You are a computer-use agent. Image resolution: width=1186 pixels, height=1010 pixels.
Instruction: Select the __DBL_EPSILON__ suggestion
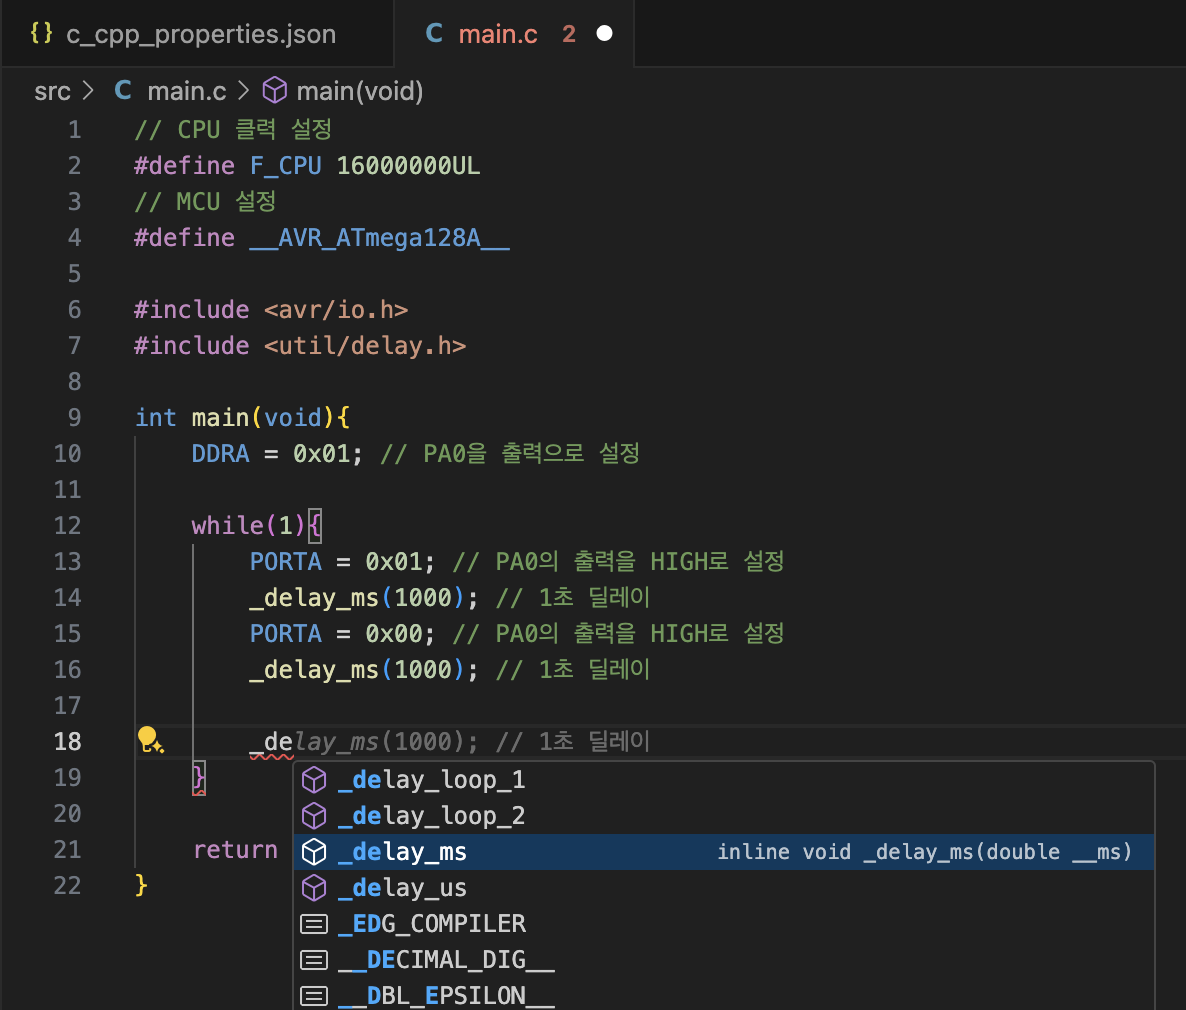tap(723, 996)
